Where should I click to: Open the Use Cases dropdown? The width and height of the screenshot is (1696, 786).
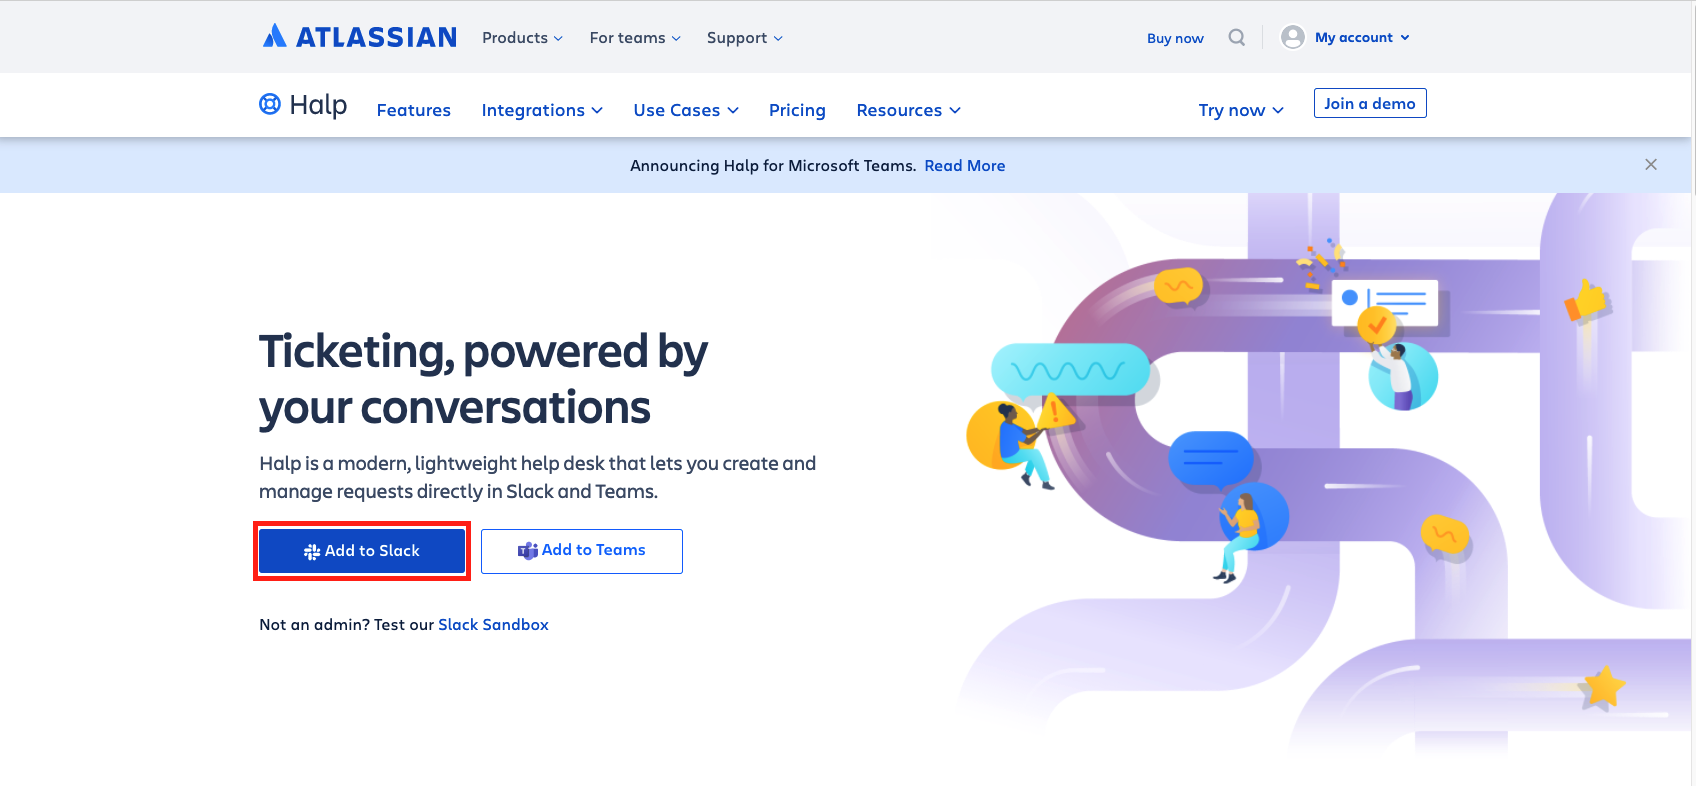[686, 110]
